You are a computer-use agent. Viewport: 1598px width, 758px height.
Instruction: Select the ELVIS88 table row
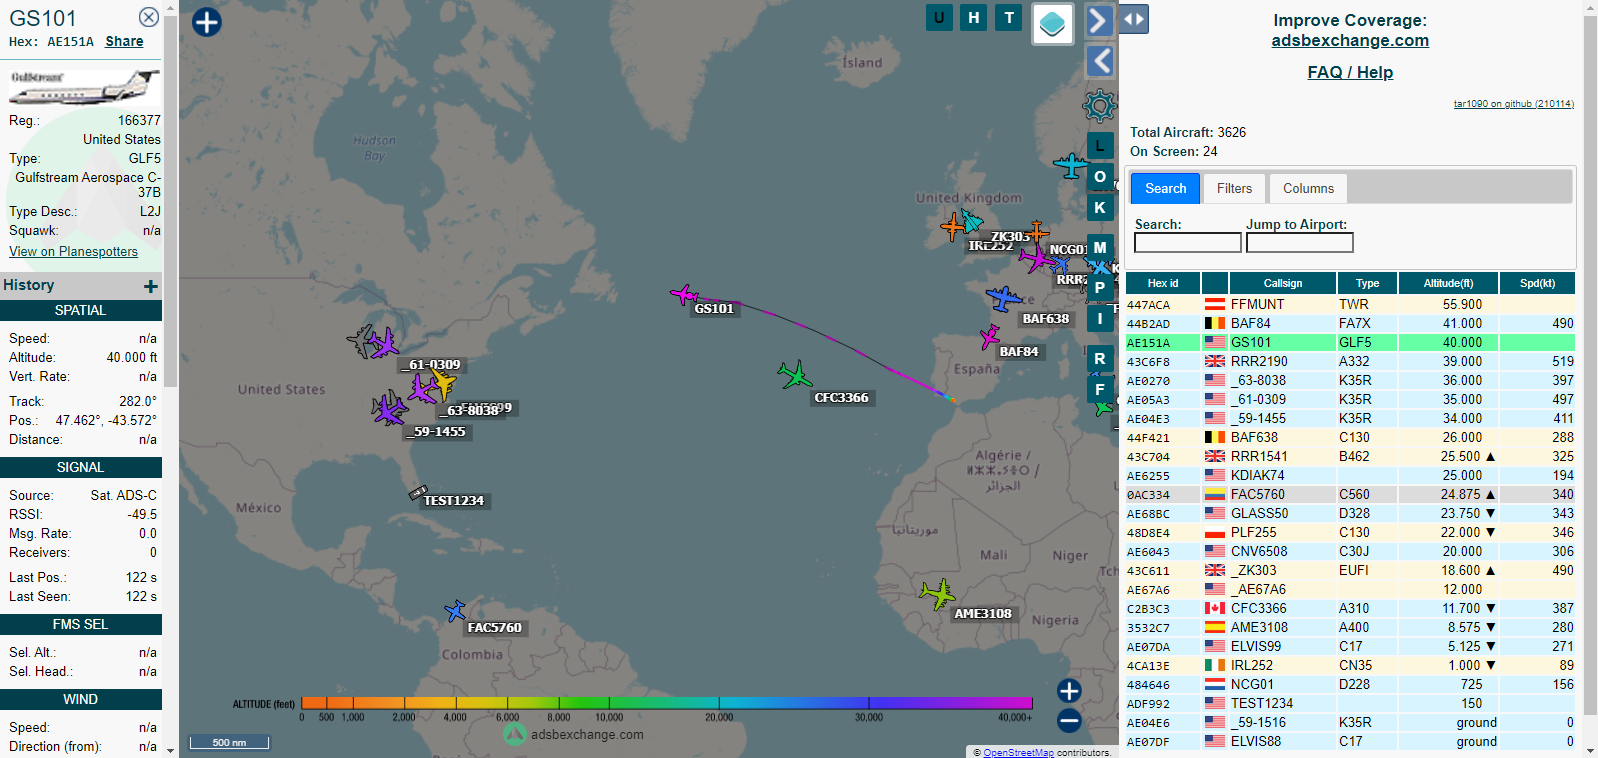(x=1350, y=741)
